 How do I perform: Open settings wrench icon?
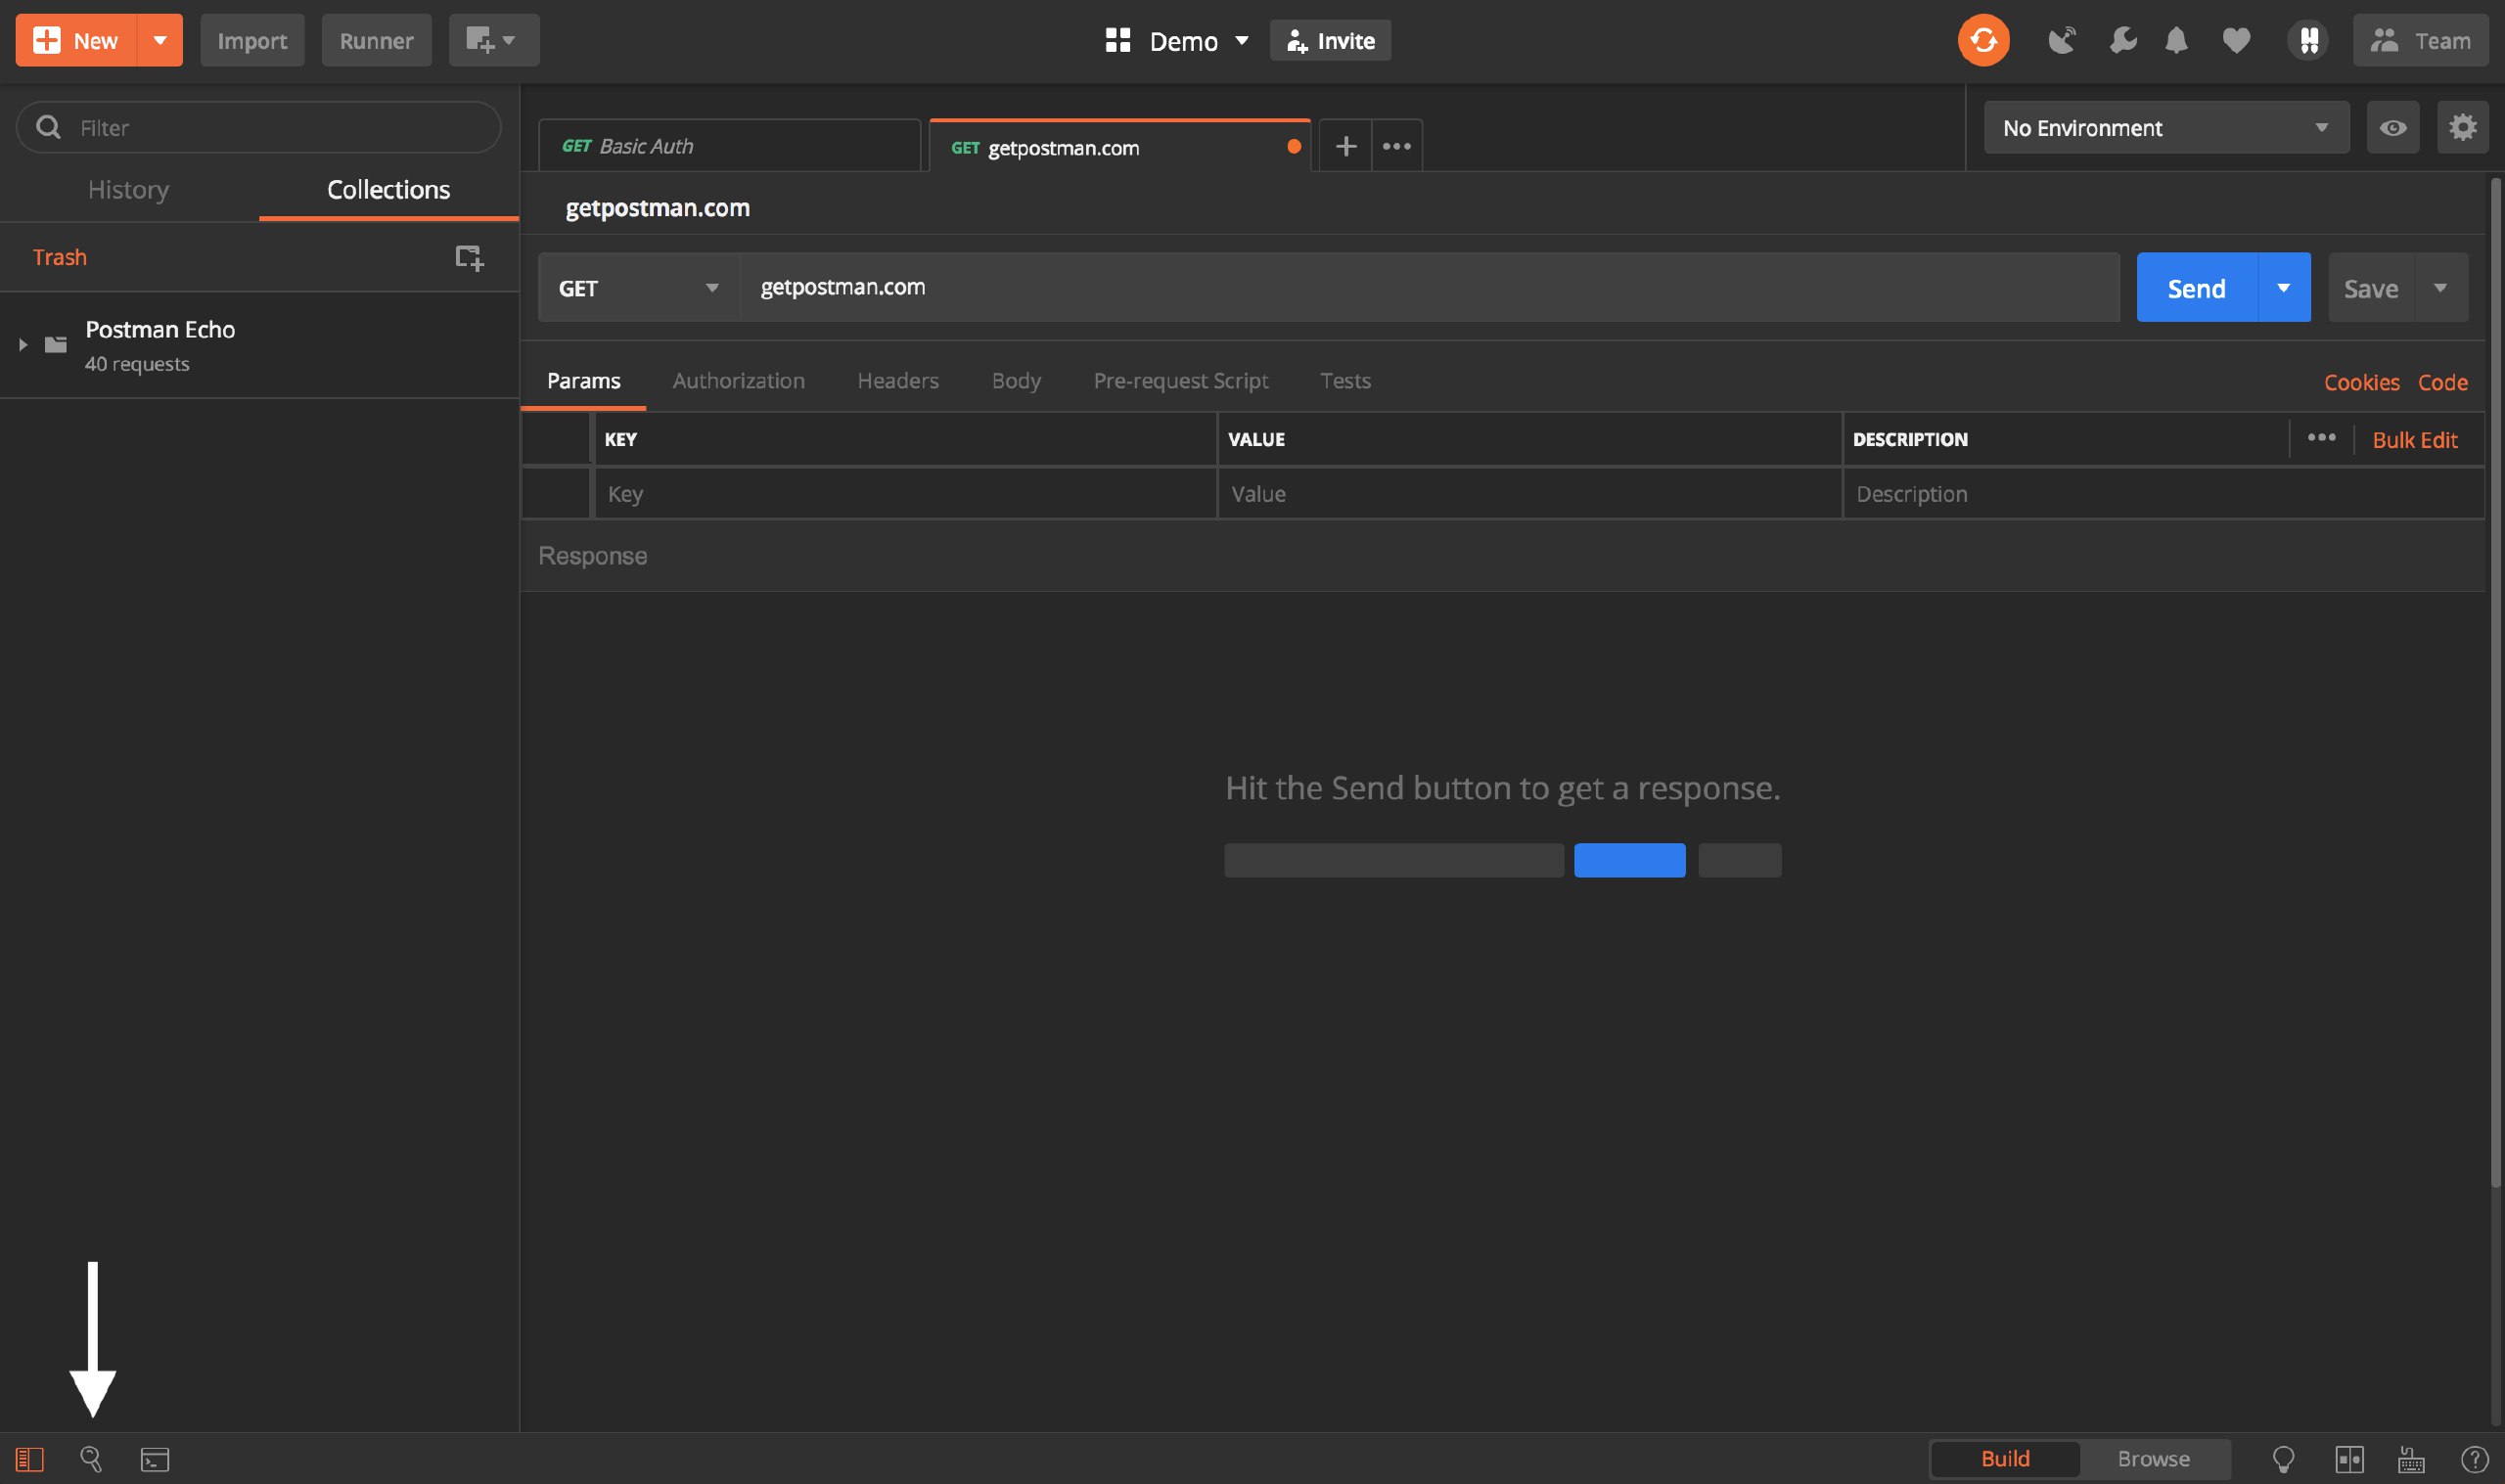[x=2122, y=40]
